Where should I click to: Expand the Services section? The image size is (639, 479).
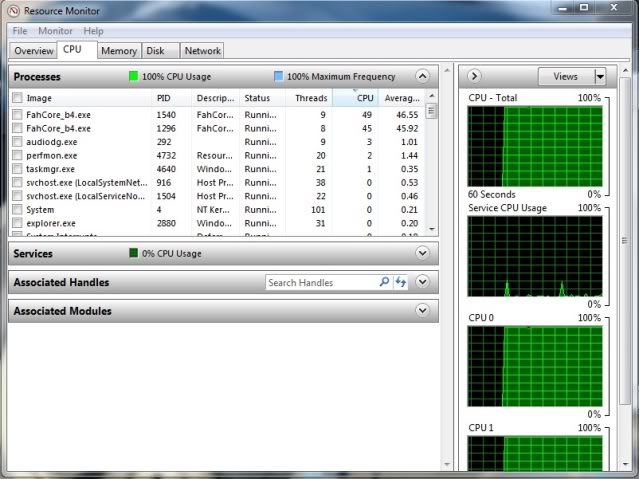pos(423,253)
